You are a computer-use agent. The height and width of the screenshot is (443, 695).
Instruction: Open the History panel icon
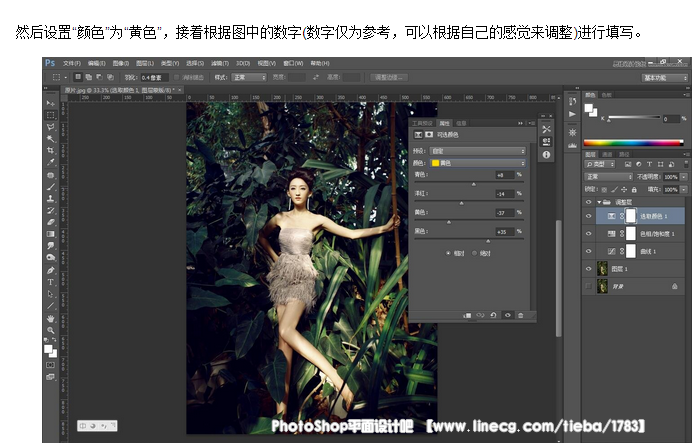(x=573, y=102)
